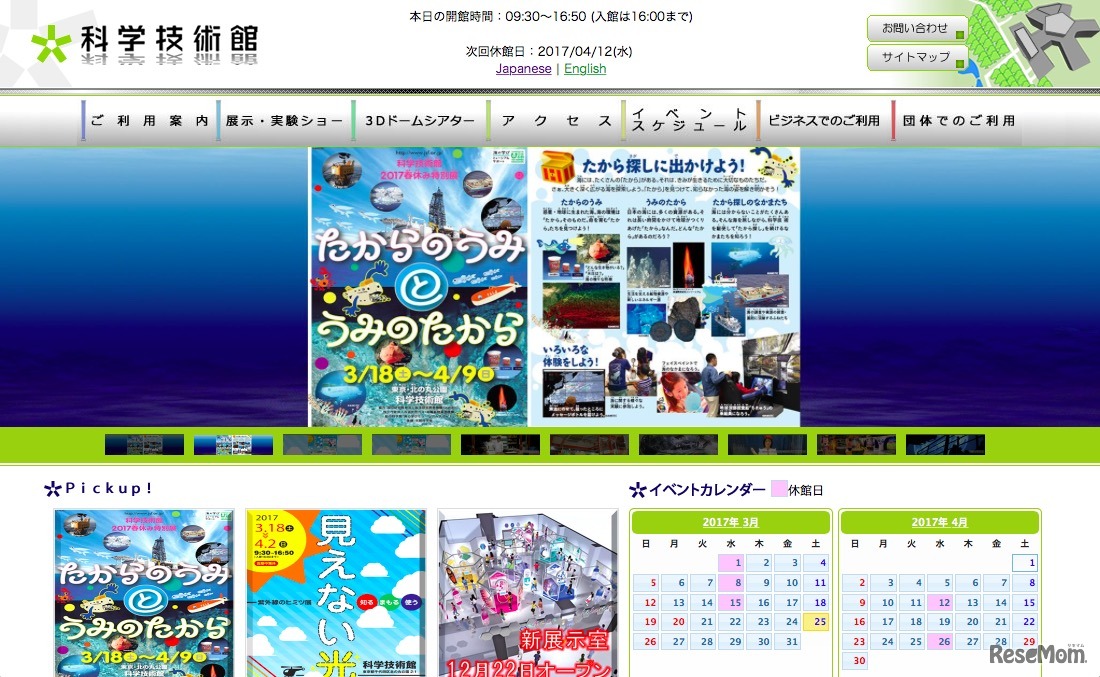Open the サイトマップ button
The width and height of the screenshot is (1100, 677).
pos(917,58)
